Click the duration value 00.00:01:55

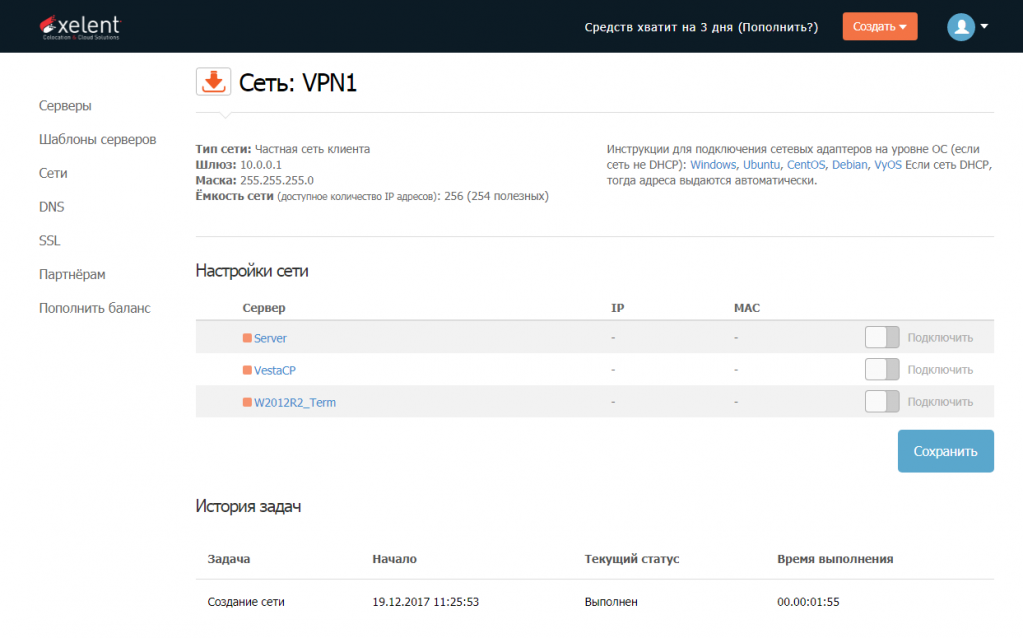click(808, 602)
